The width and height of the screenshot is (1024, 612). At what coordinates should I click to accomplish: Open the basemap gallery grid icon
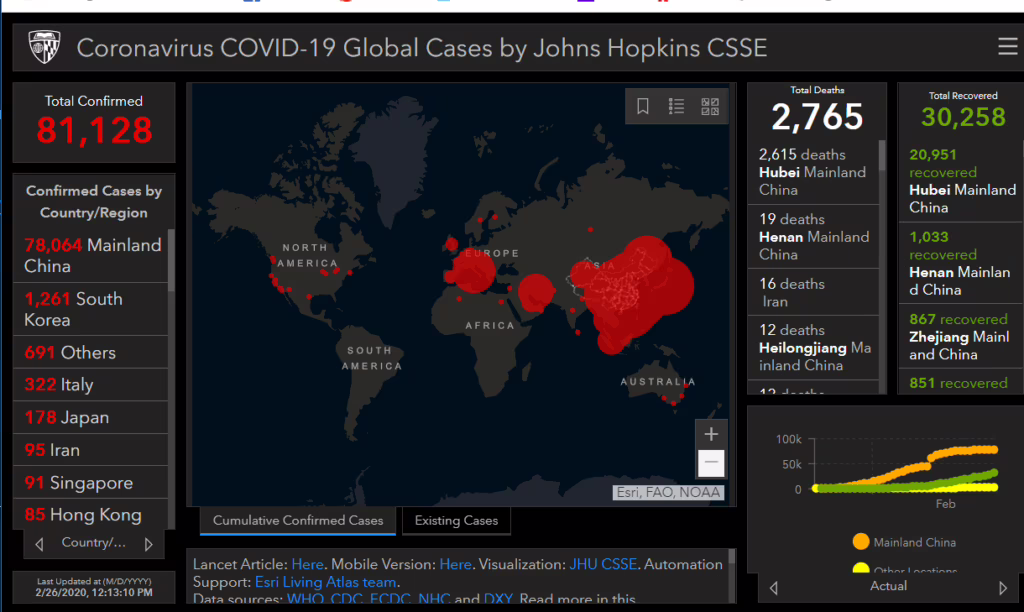click(710, 106)
